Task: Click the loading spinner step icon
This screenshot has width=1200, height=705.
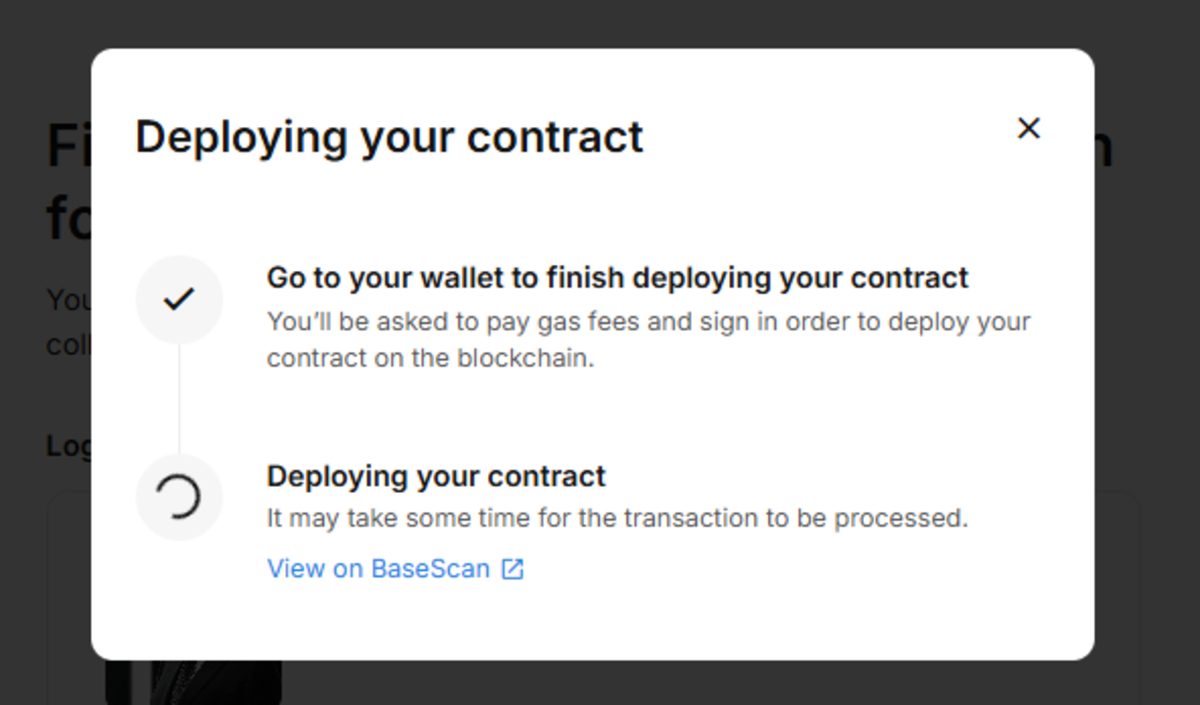Action: pos(179,497)
